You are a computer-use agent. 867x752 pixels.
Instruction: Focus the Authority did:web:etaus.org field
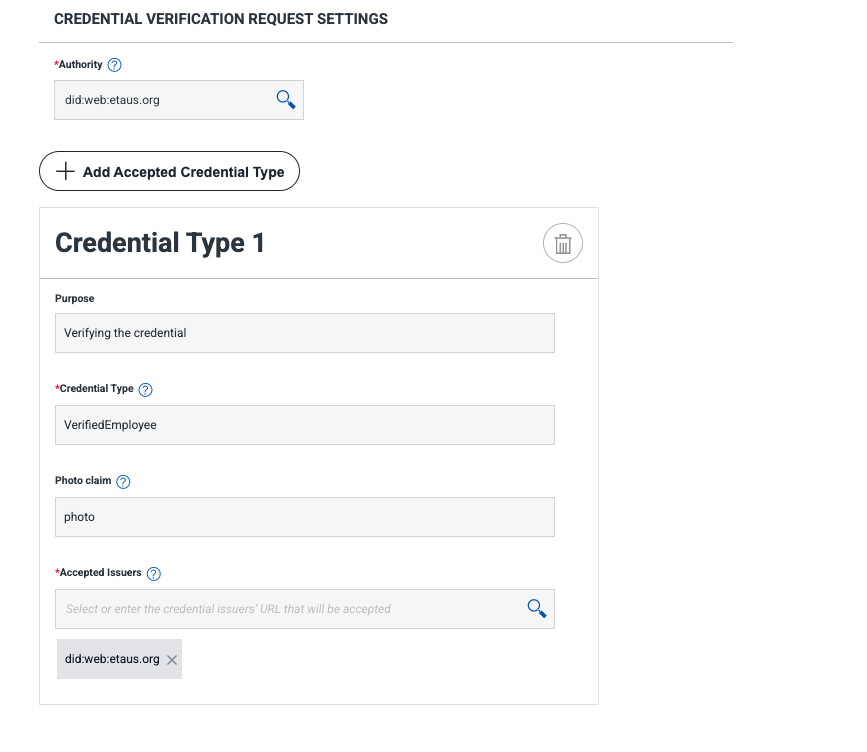point(160,100)
